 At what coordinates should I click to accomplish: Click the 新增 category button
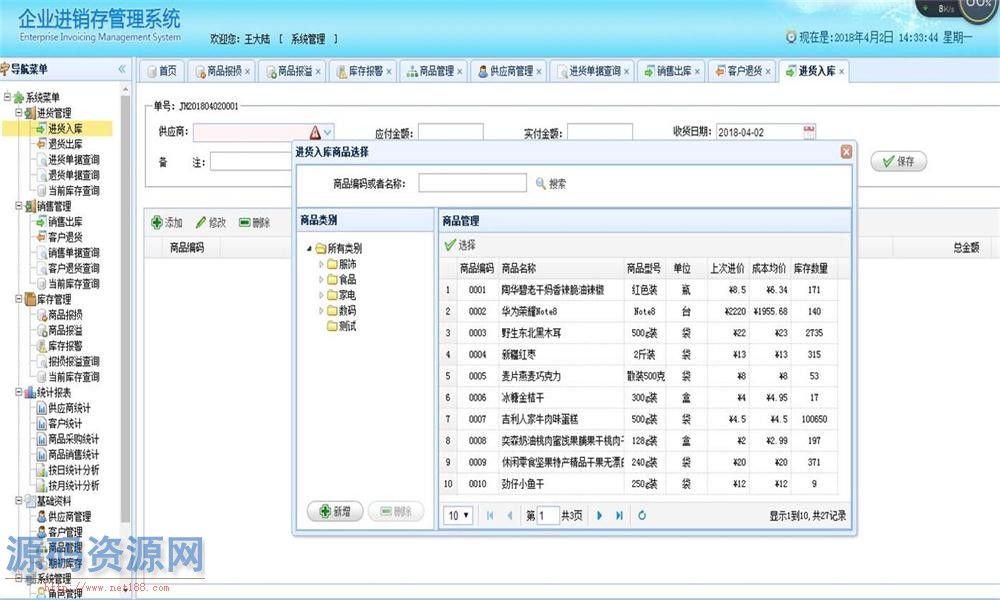(x=334, y=511)
